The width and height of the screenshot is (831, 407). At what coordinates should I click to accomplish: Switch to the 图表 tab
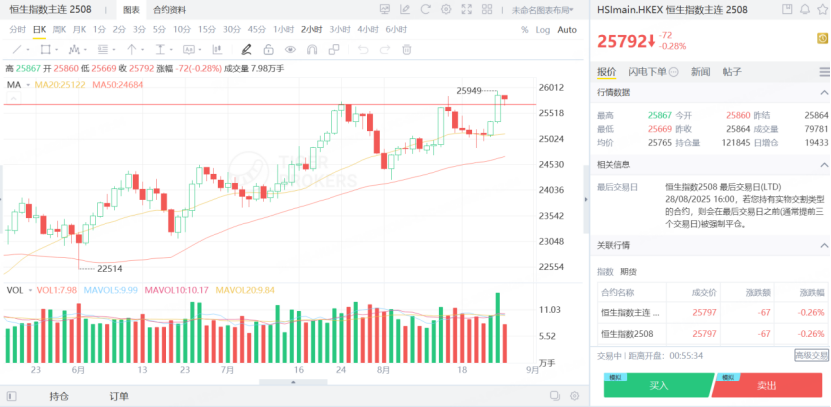pos(131,10)
